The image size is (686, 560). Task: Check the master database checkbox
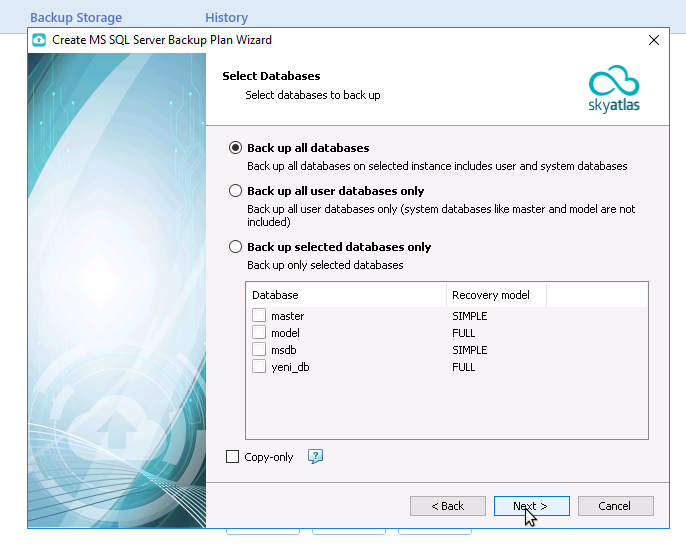tap(259, 315)
